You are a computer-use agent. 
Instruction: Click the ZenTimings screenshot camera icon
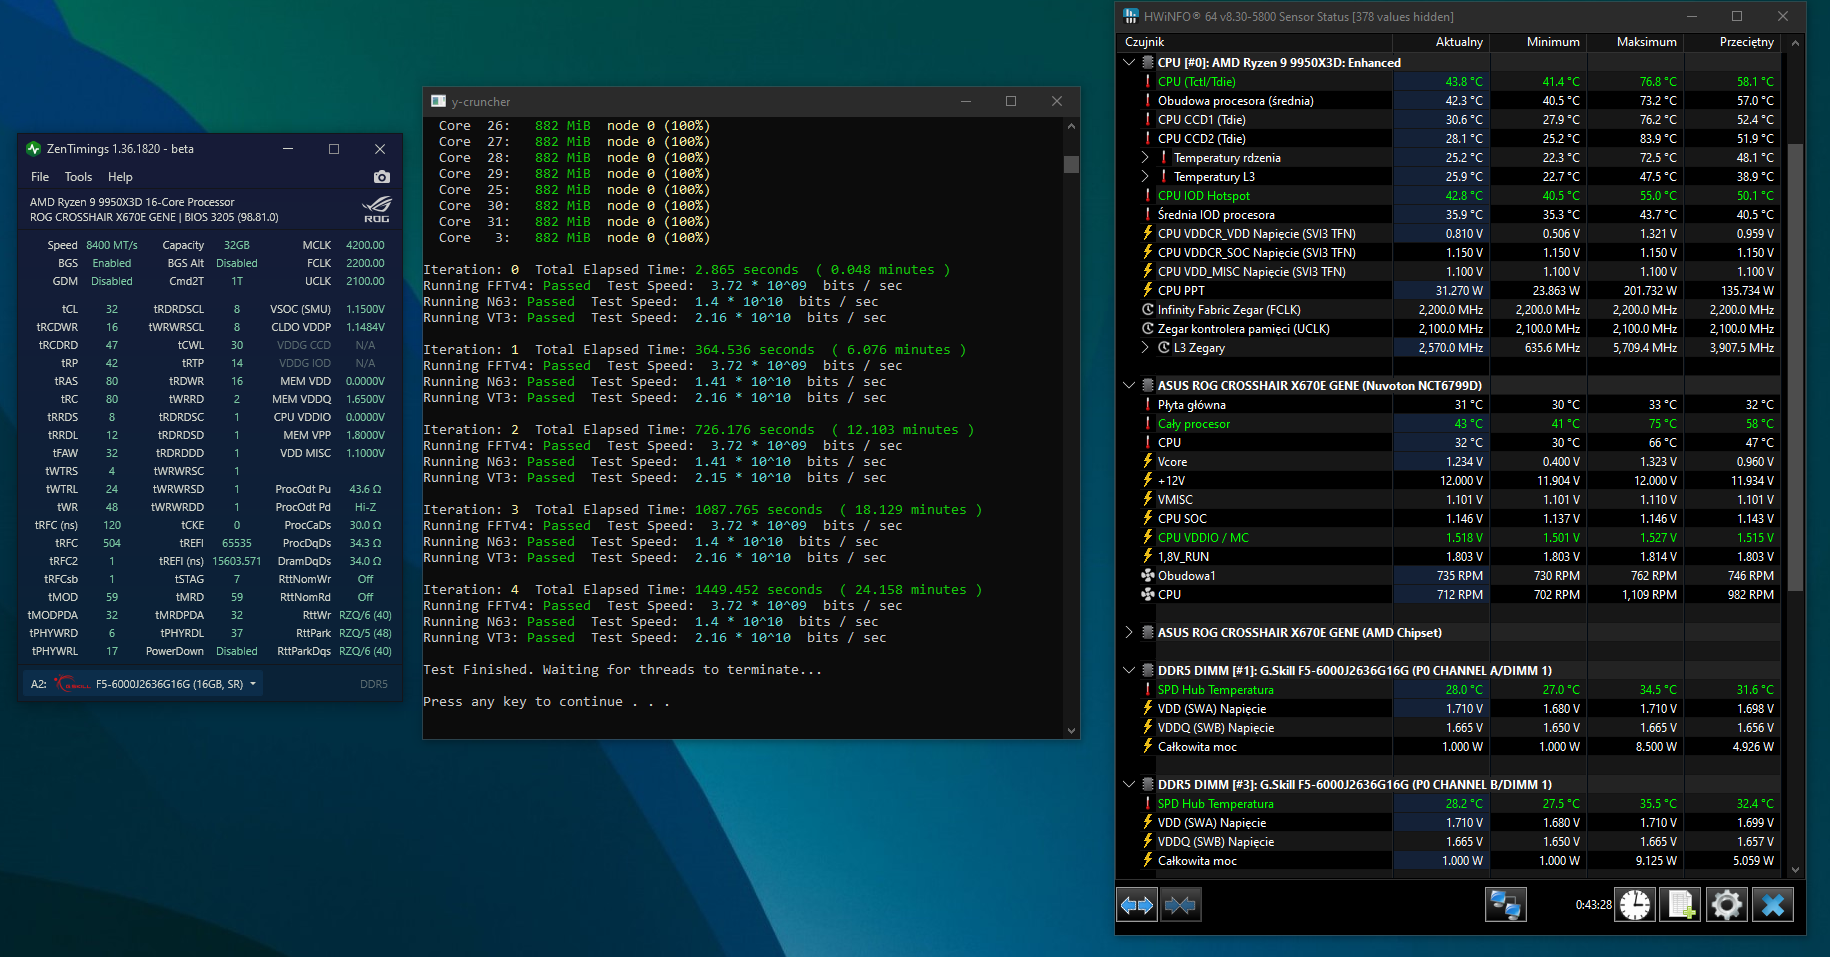[381, 177]
